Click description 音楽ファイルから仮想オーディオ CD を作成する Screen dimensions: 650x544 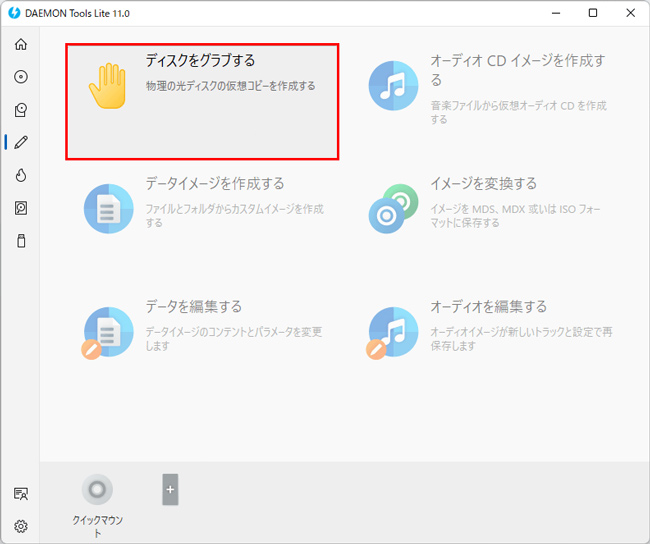click(518, 112)
